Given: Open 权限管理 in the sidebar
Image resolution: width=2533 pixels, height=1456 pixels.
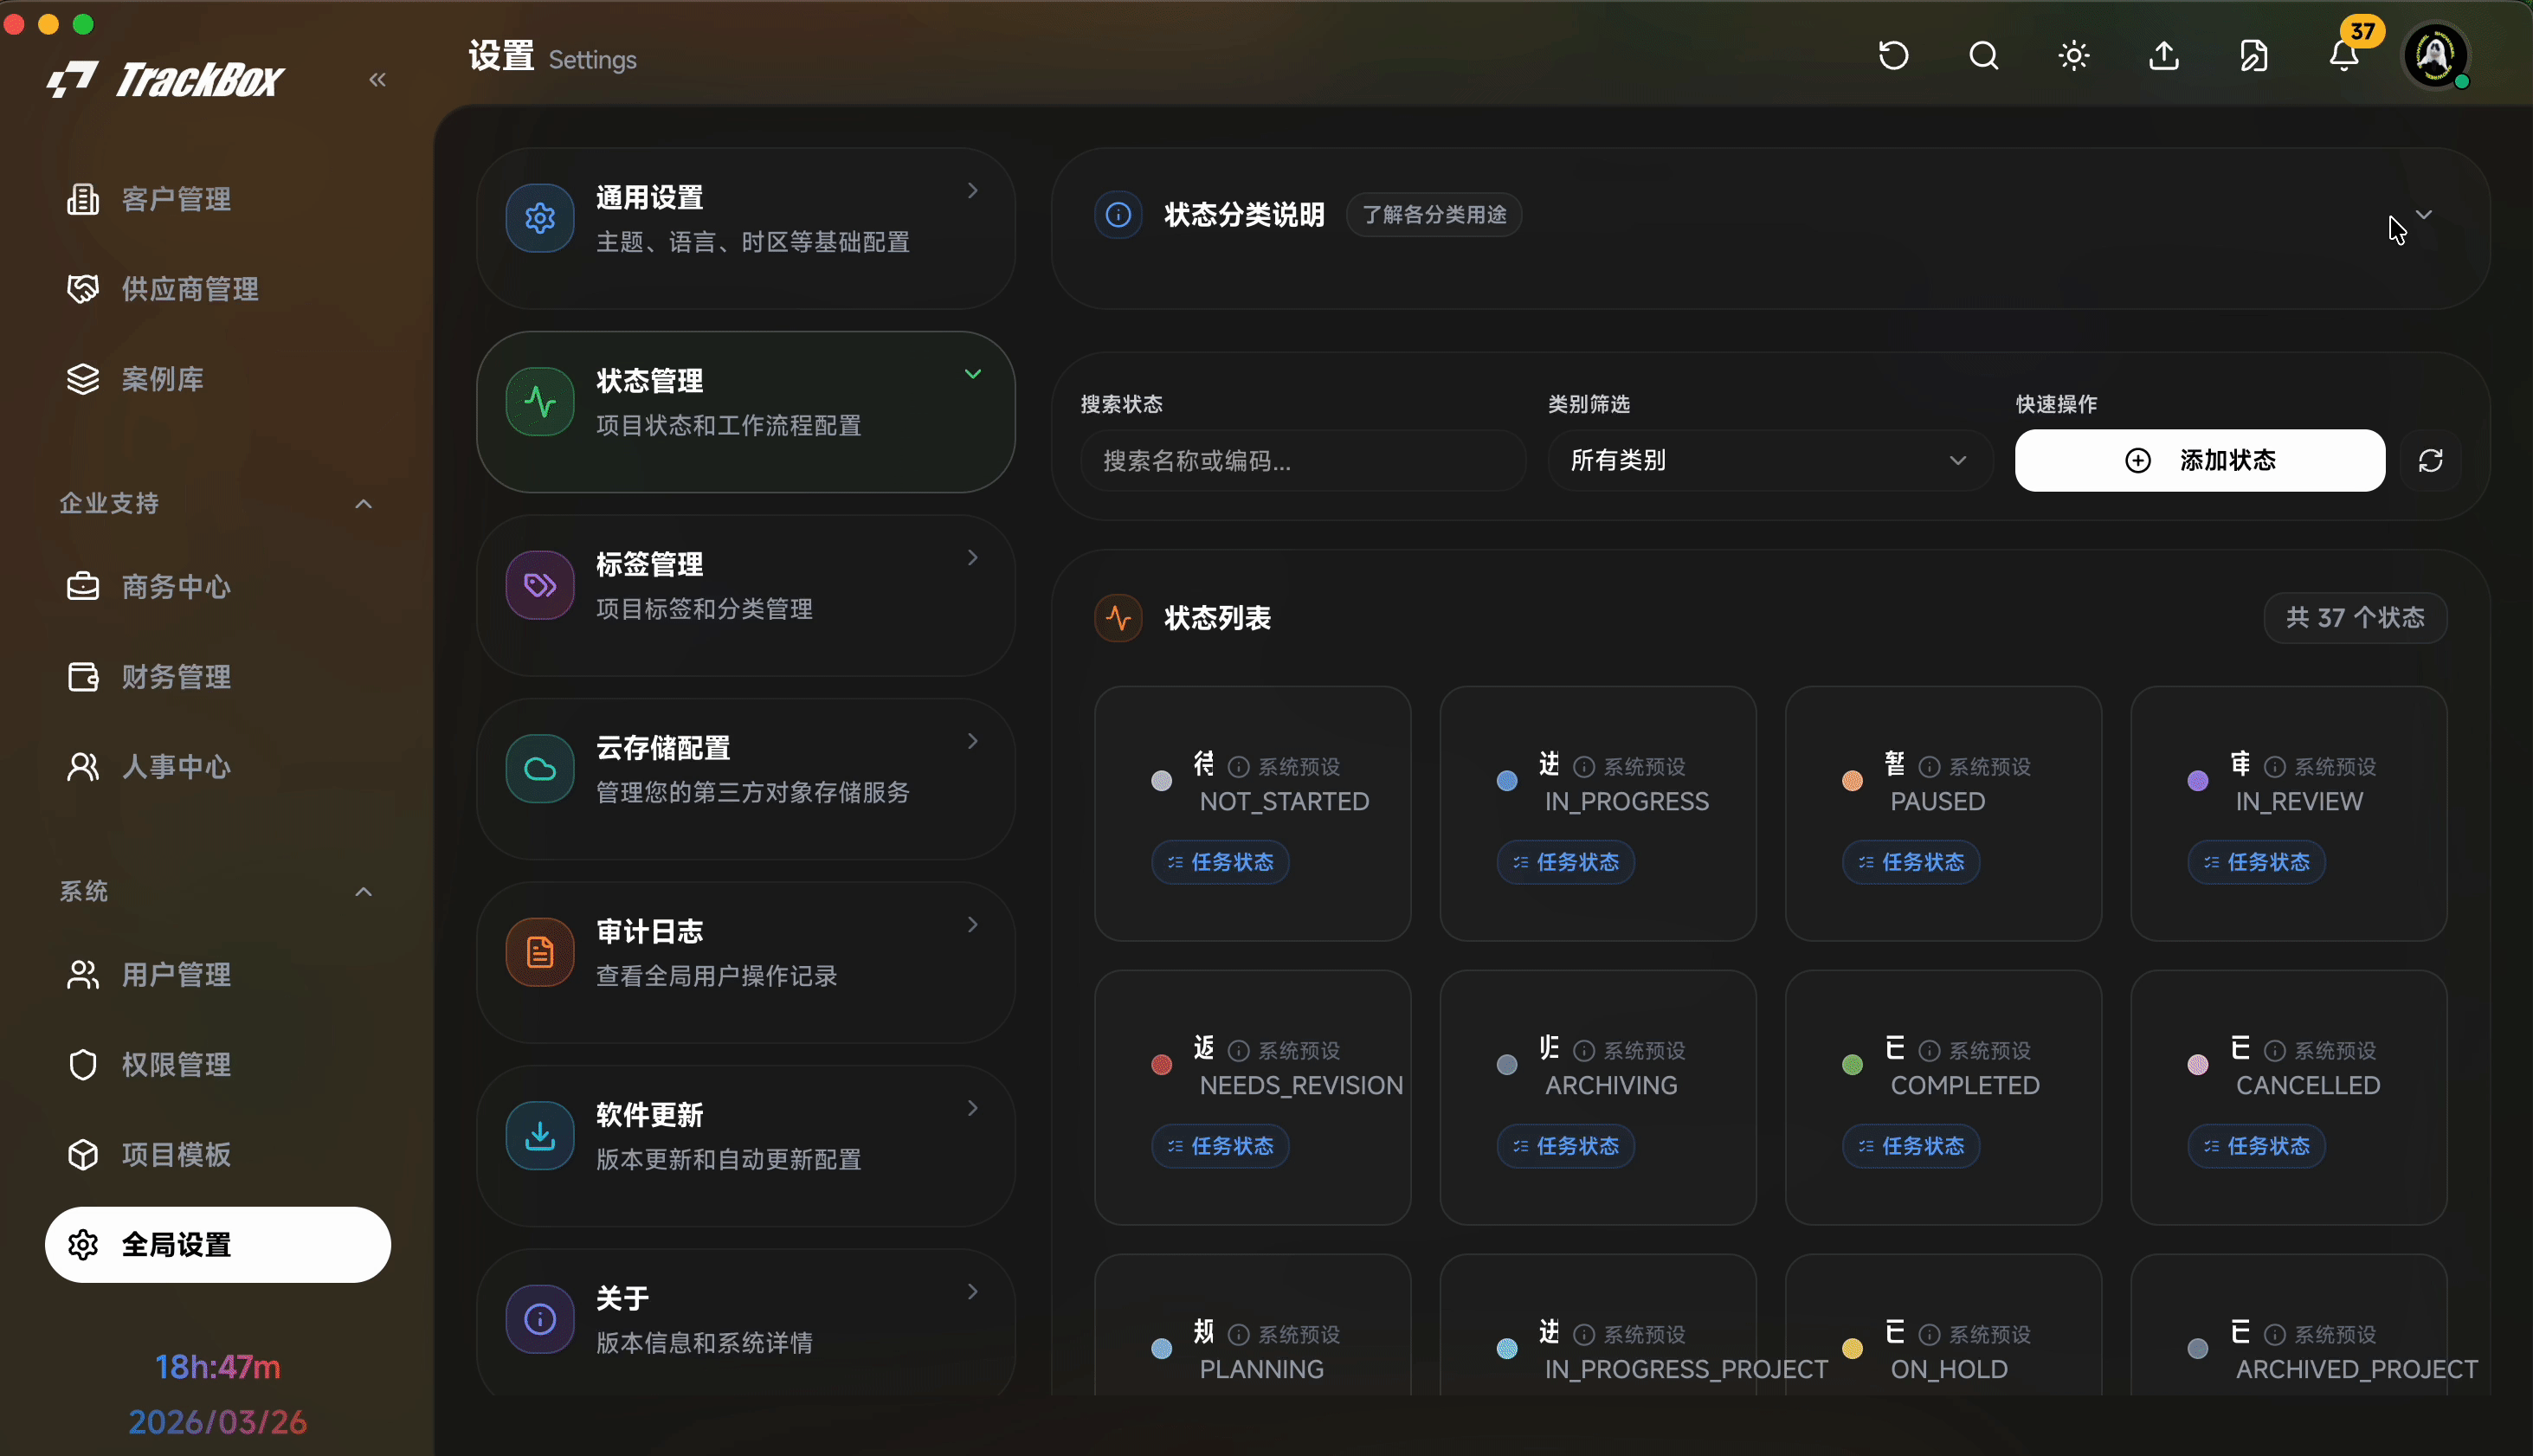Looking at the screenshot, I should pyautogui.click(x=218, y=1065).
